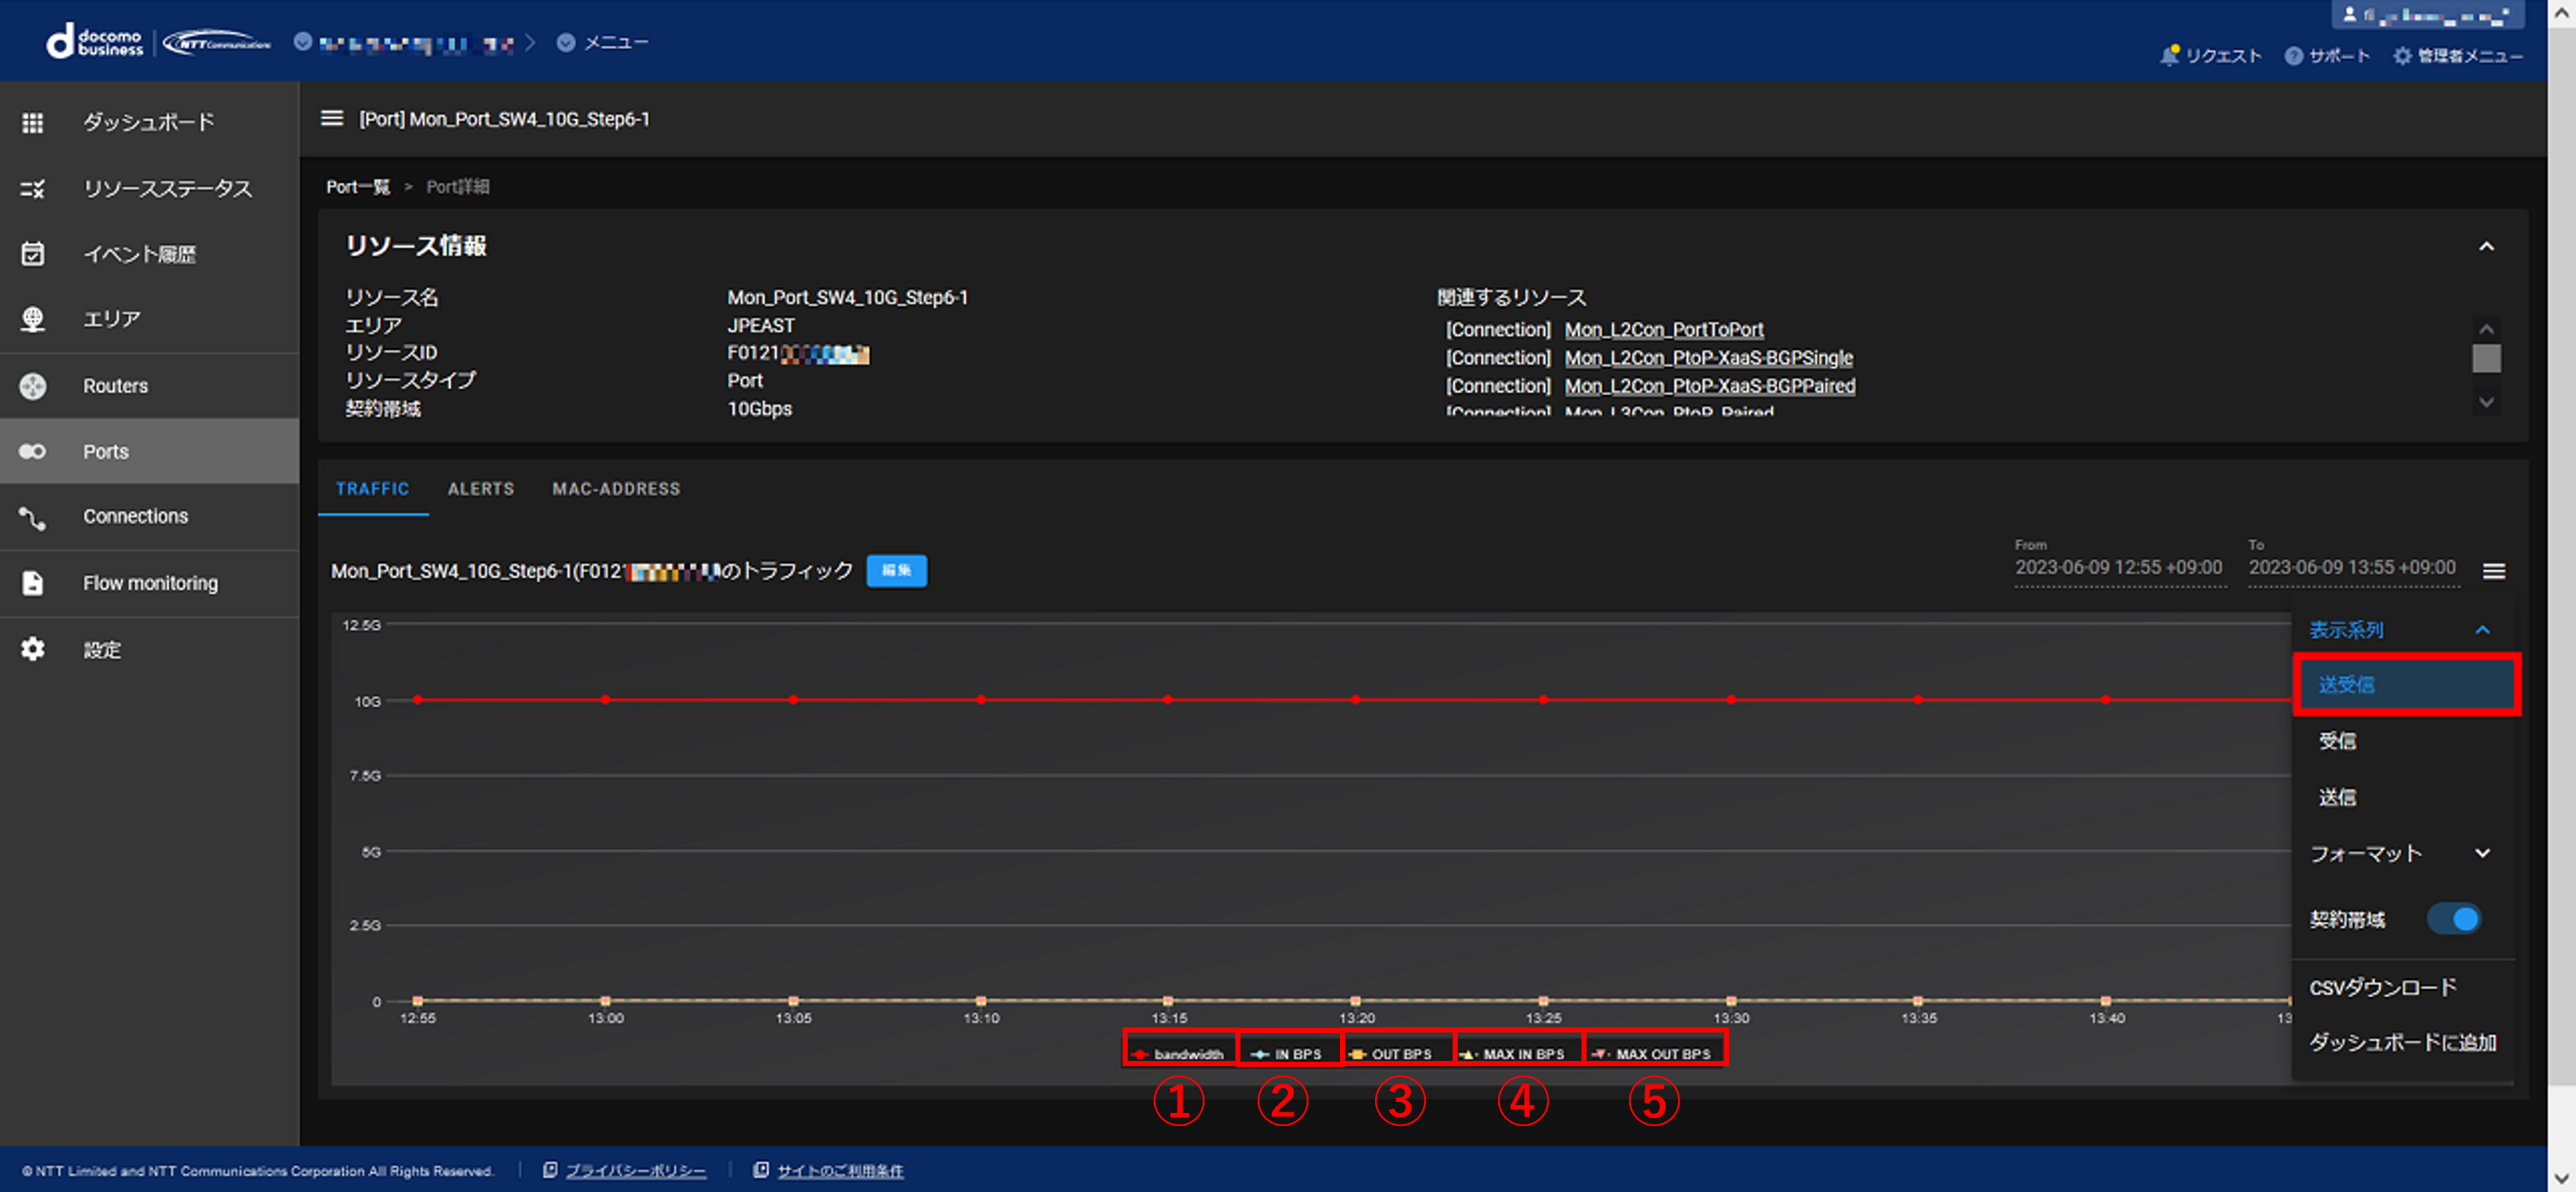
Task: Open the プライバシーポリシー footer link
Action: coord(636,1171)
